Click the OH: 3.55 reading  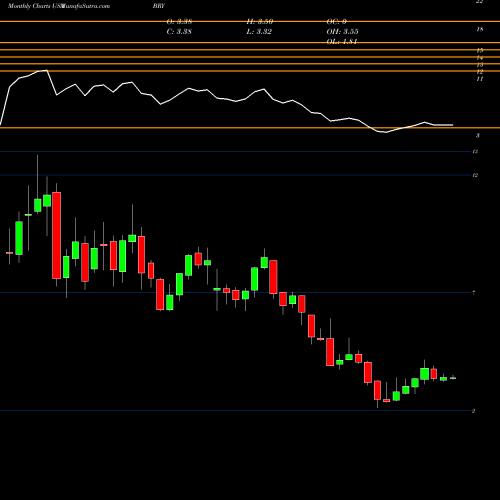pos(342,32)
